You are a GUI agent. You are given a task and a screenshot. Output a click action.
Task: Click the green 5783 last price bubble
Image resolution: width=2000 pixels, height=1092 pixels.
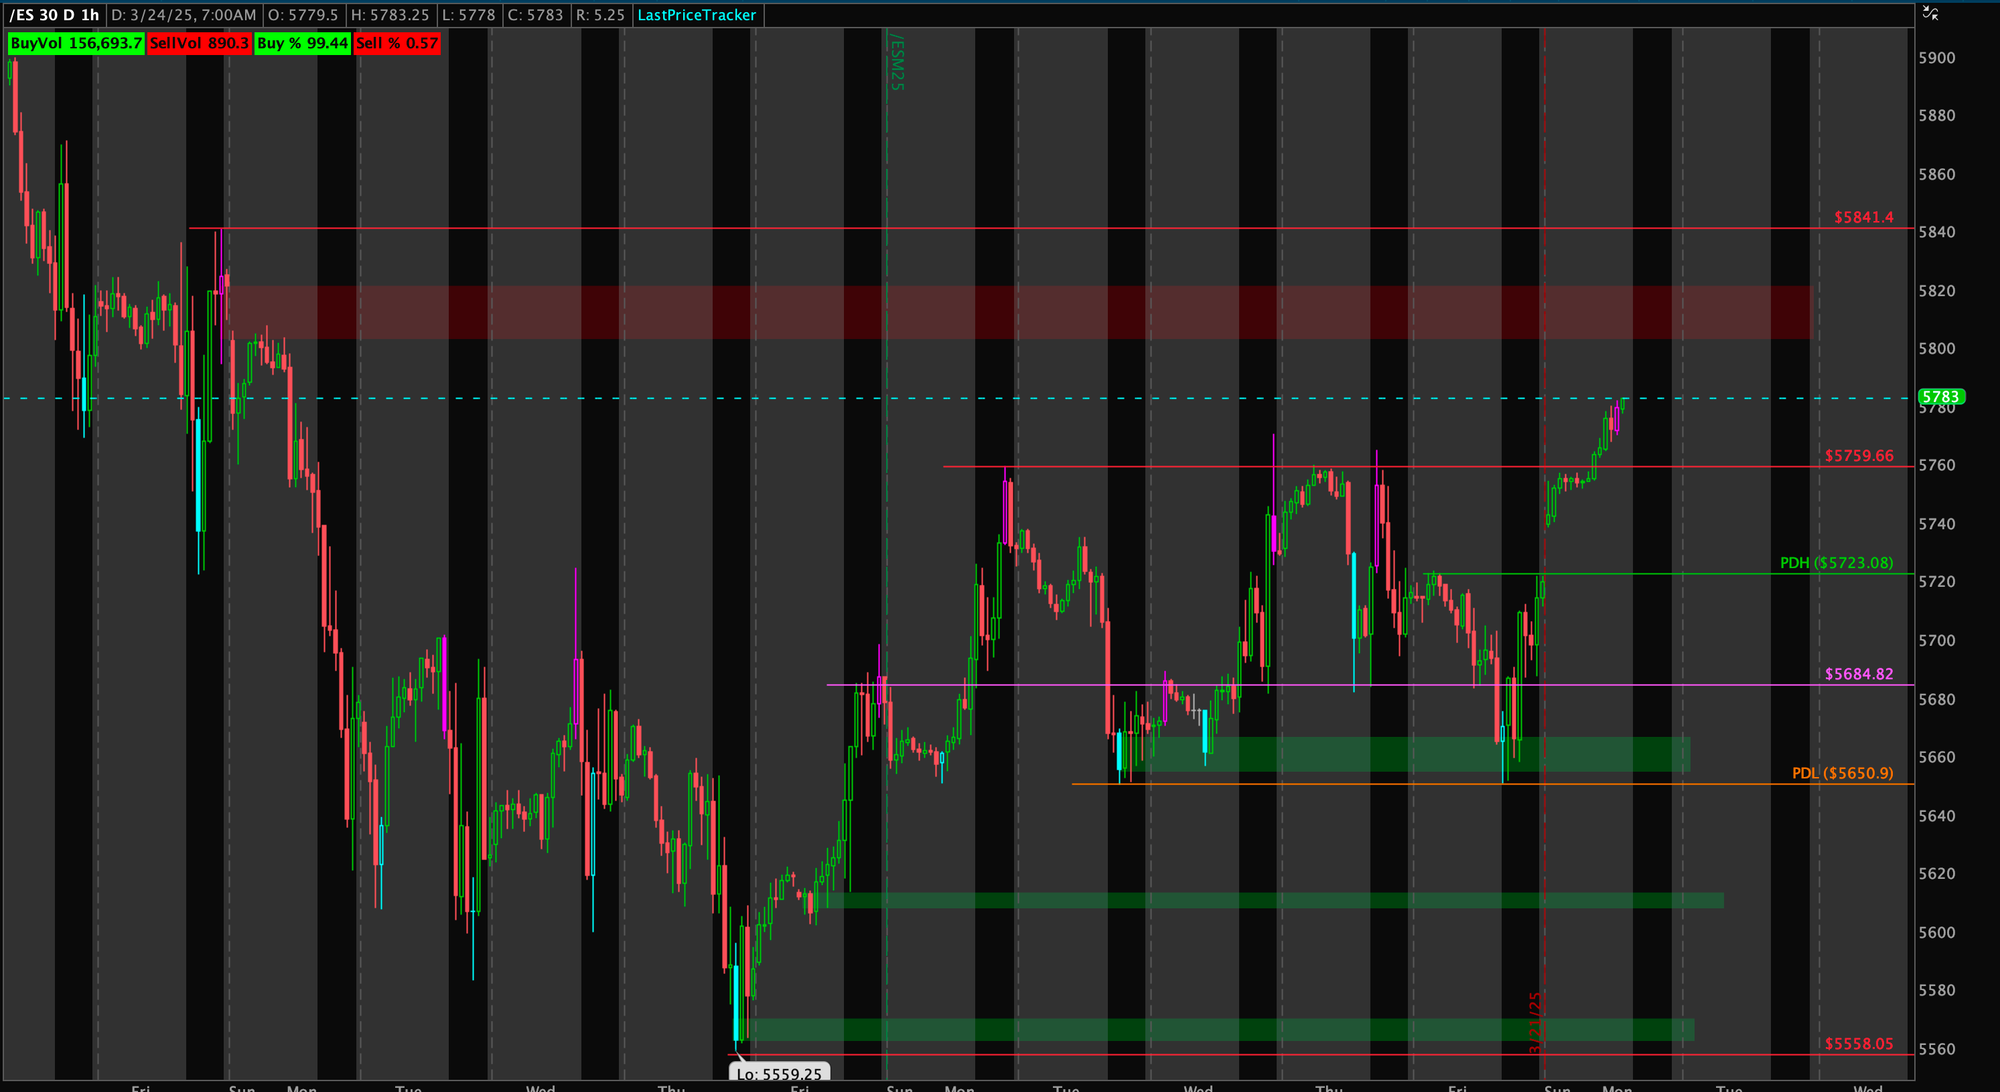coord(1941,397)
